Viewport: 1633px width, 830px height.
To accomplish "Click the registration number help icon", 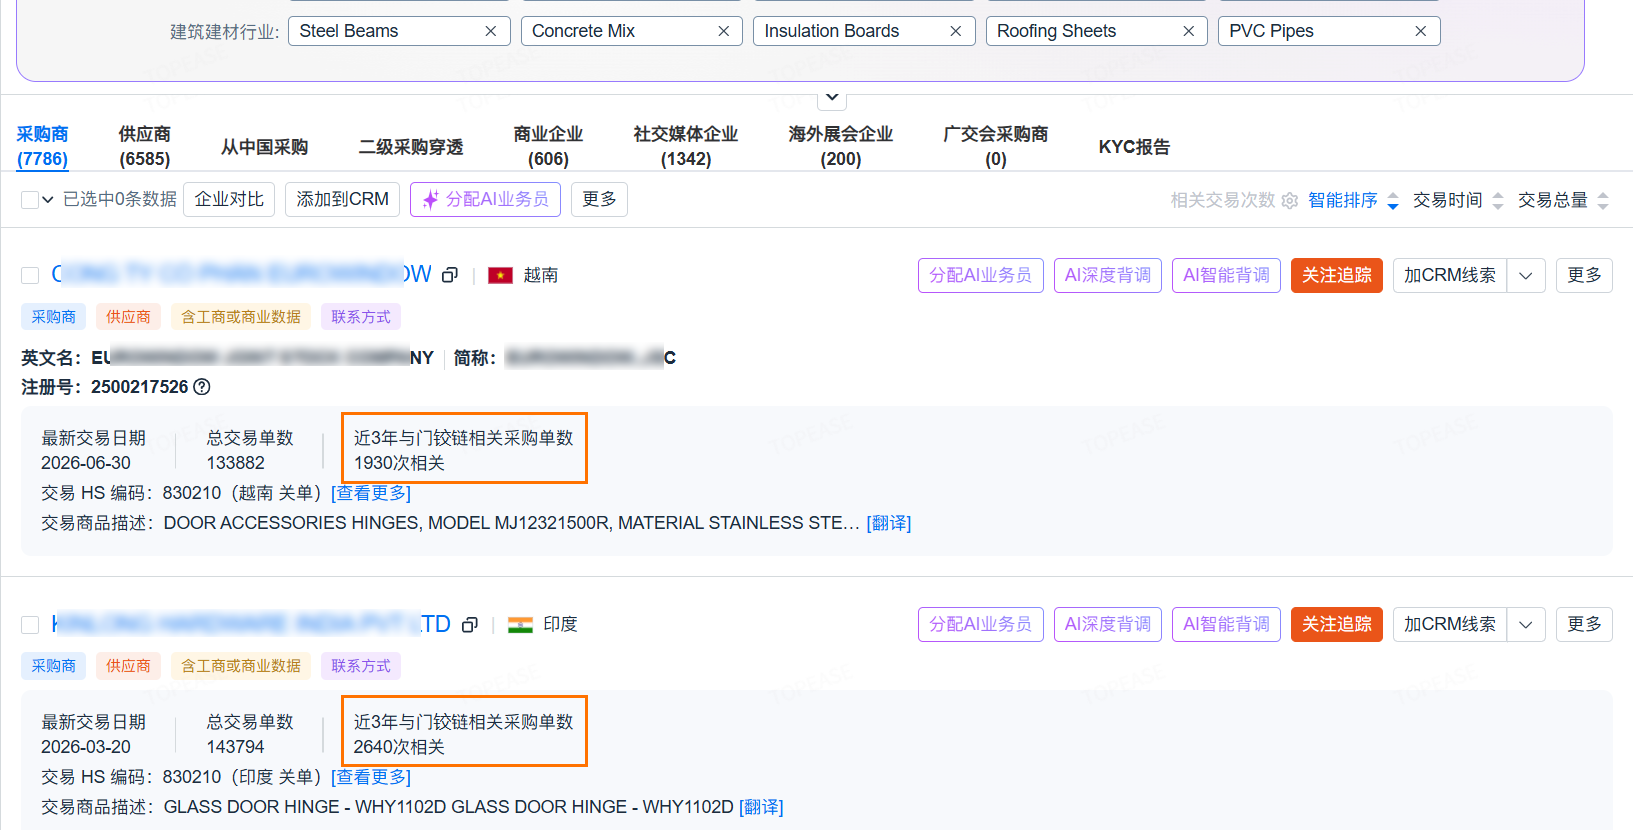I will [x=202, y=387].
